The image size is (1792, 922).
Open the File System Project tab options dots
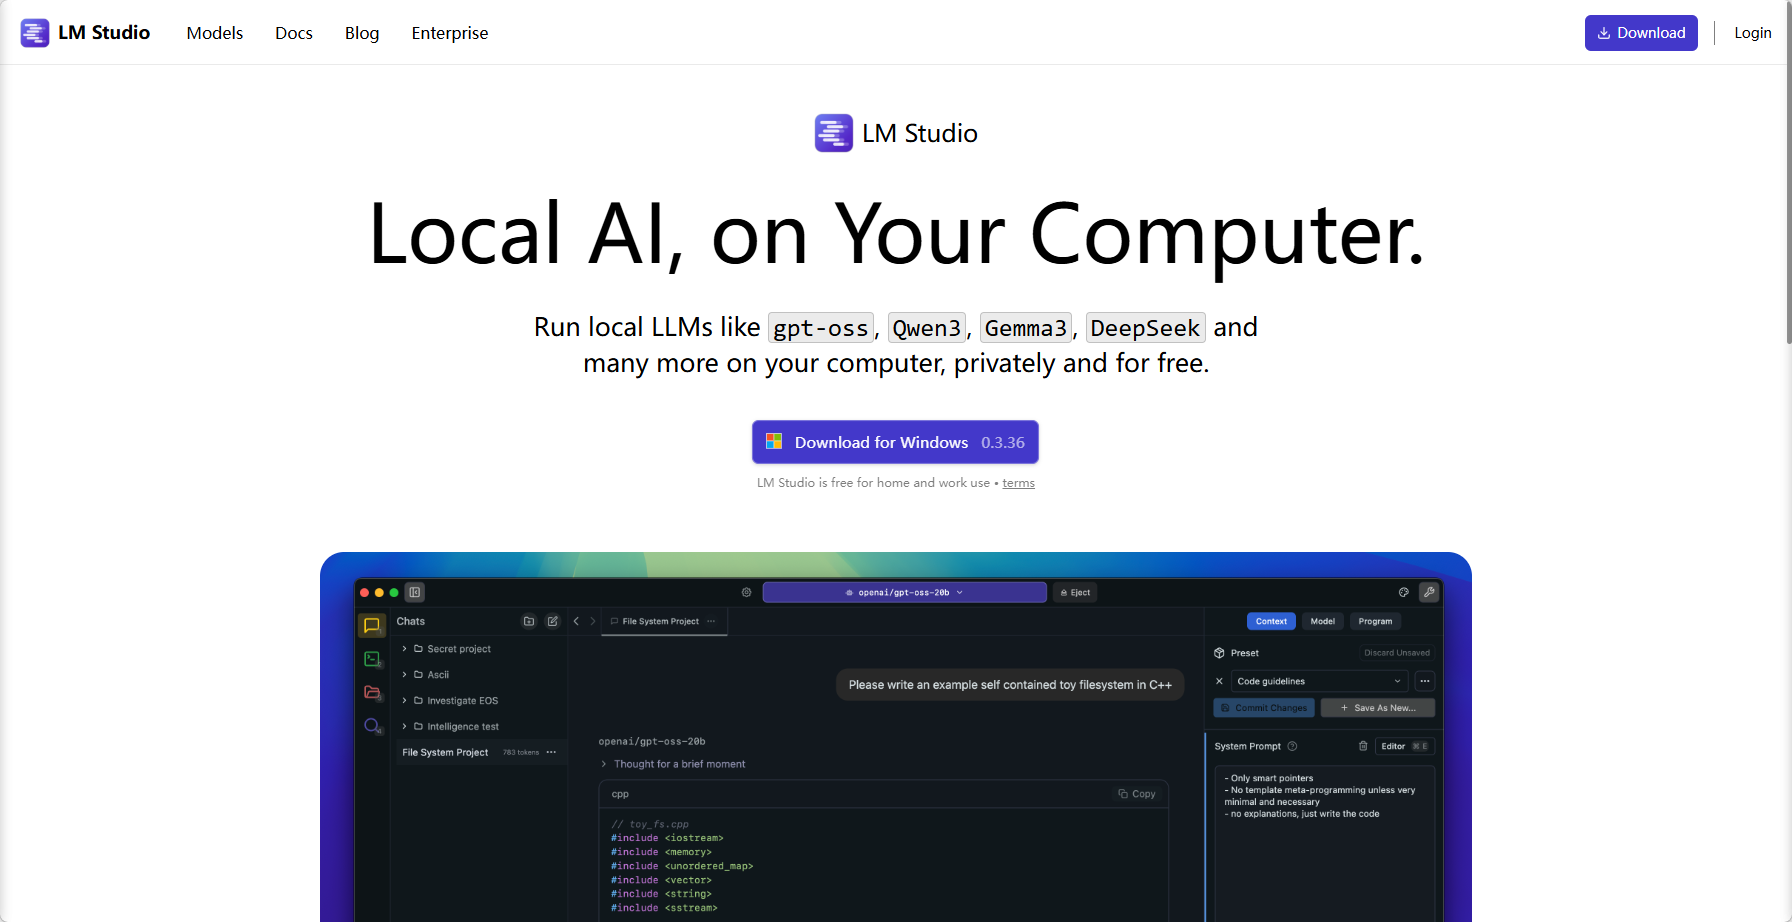[711, 621]
